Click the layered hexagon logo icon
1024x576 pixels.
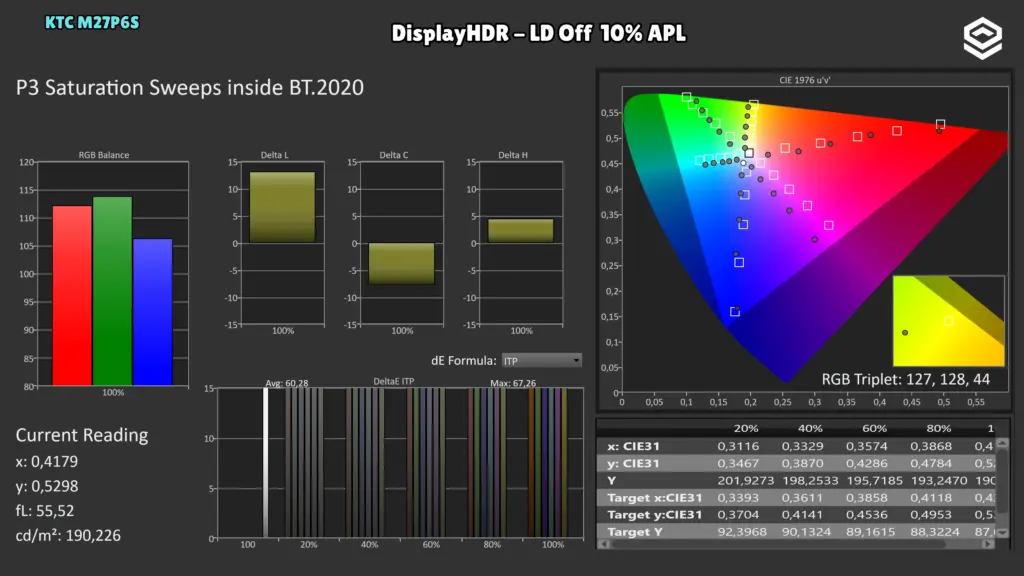[x=982, y=38]
